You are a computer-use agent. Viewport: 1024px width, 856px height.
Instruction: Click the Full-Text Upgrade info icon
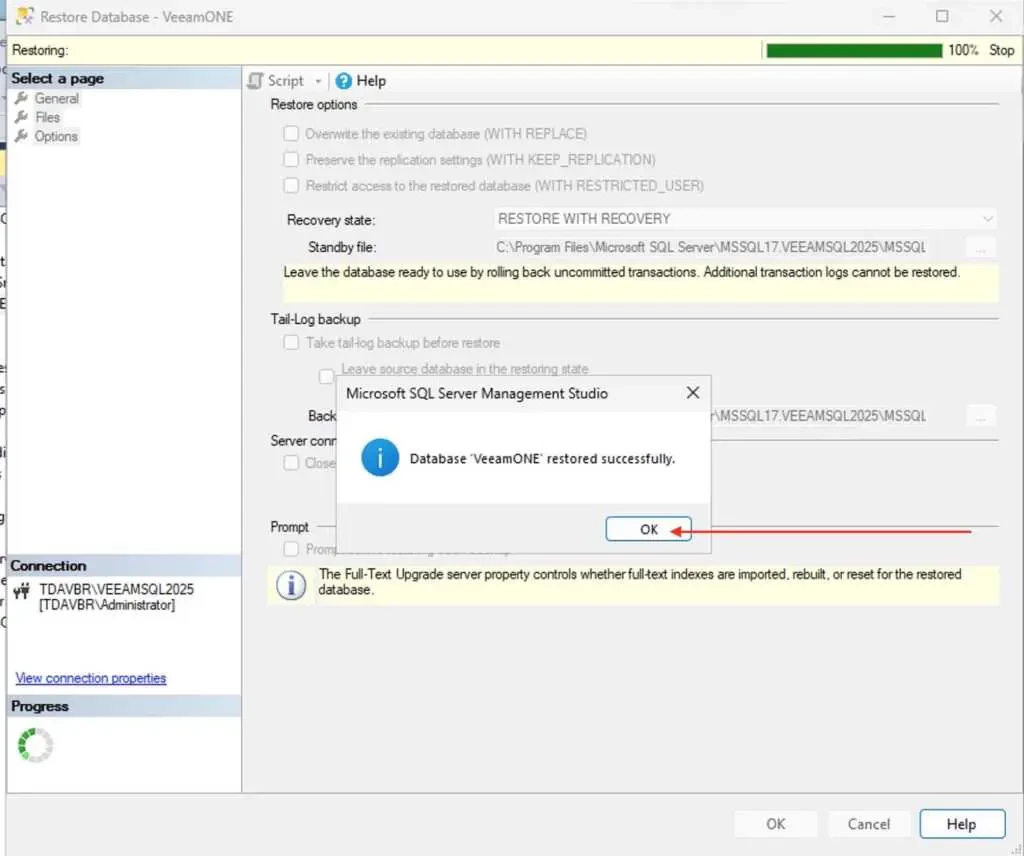point(291,585)
